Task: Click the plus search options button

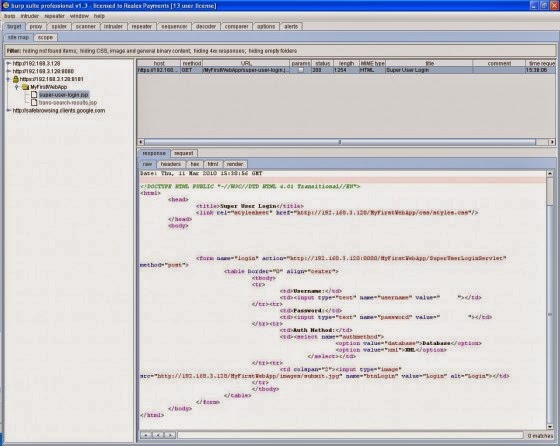Action: tap(146, 435)
